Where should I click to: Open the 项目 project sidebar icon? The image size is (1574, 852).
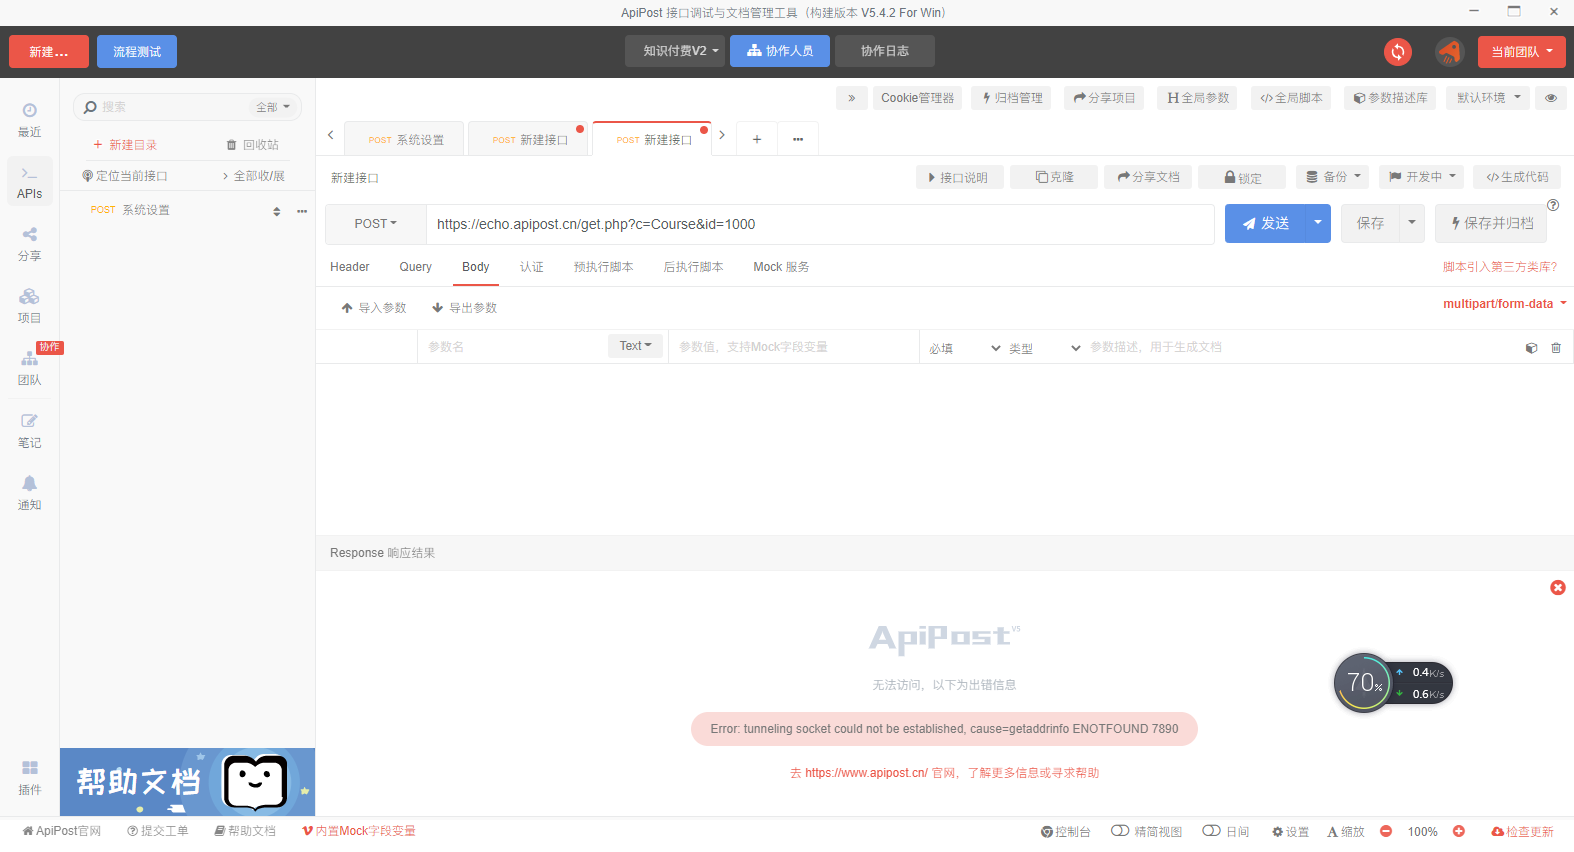pyautogui.click(x=30, y=306)
